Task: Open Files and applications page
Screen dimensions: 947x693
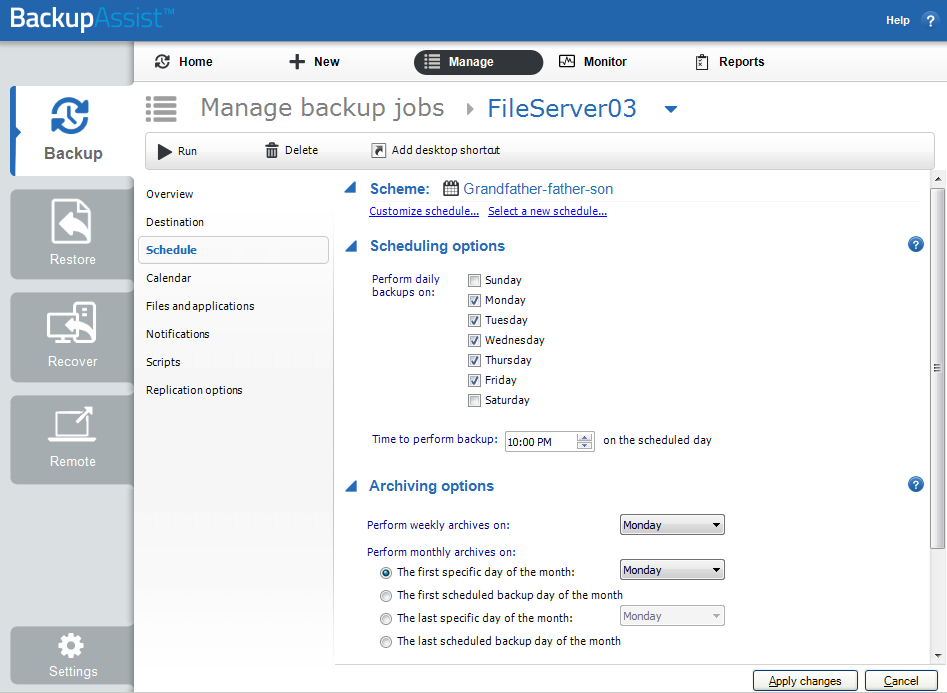Action: point(200,306)
